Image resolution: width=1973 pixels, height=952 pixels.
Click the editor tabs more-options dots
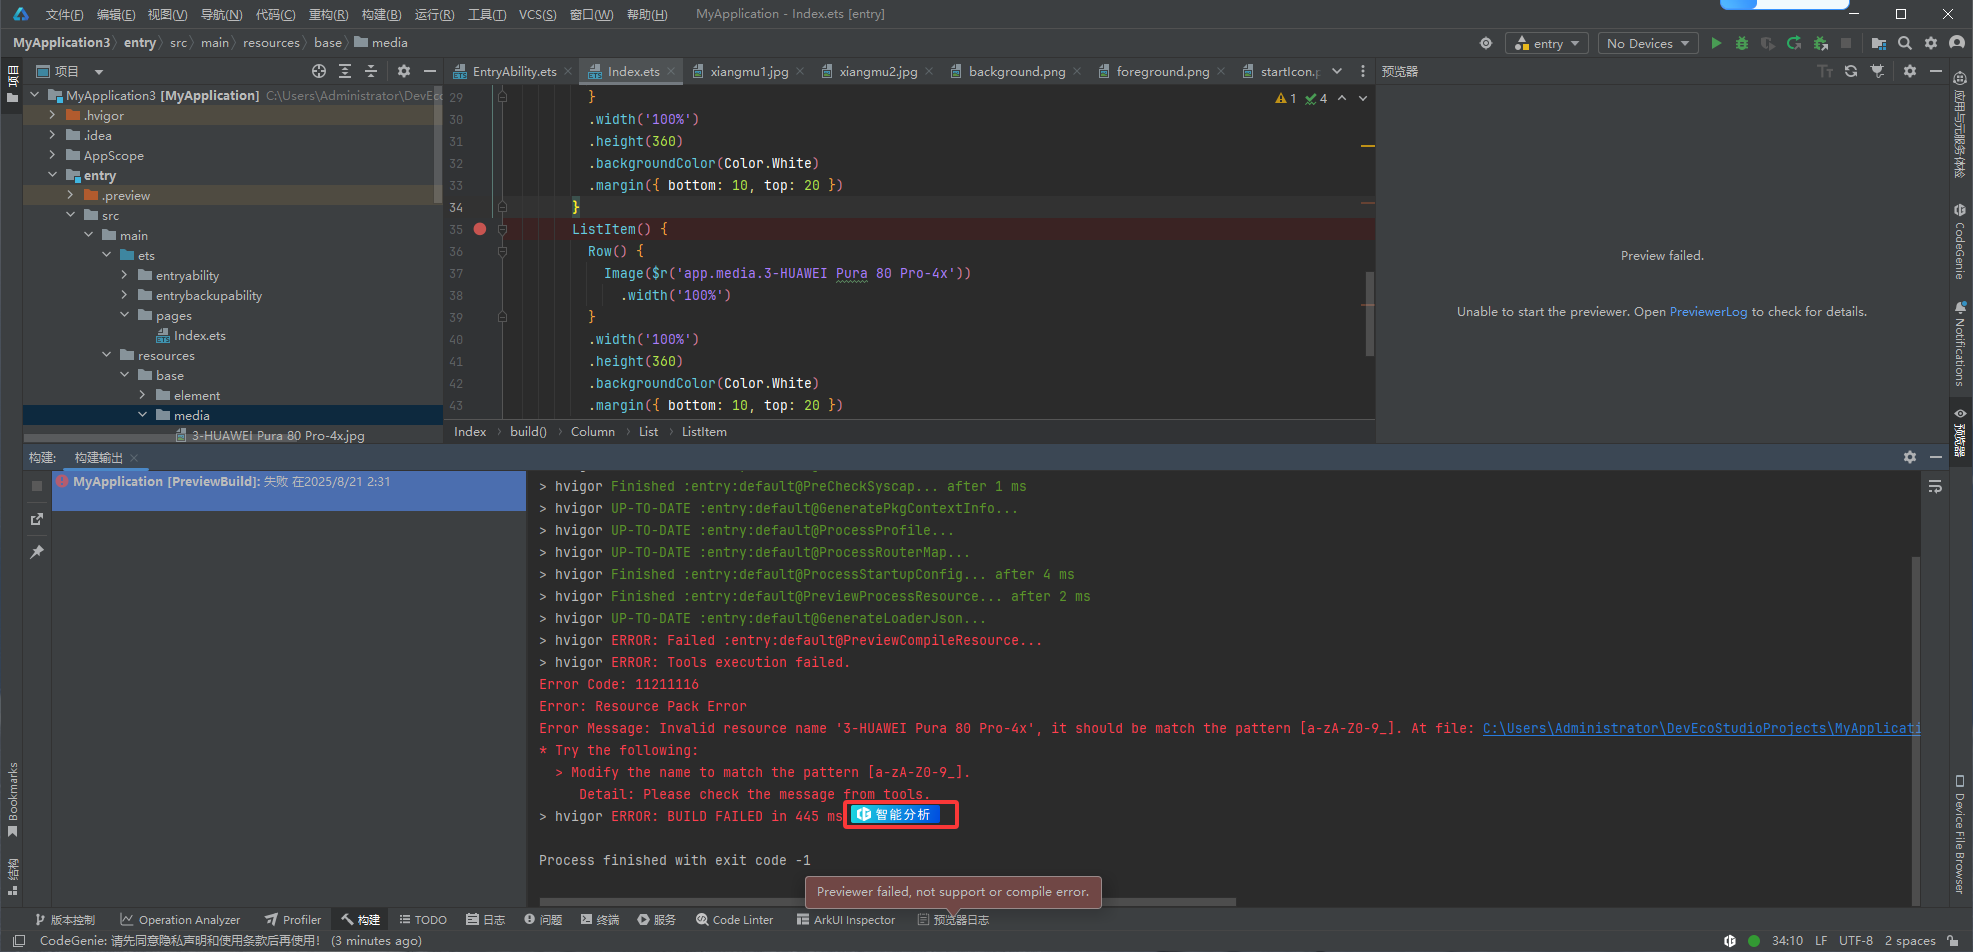[x=1363, y=71]
